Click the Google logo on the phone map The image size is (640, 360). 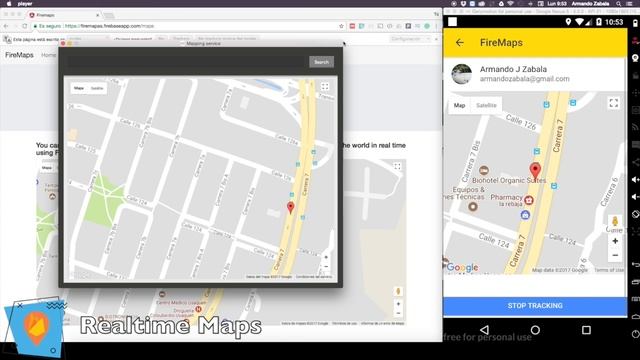(462, 267)
